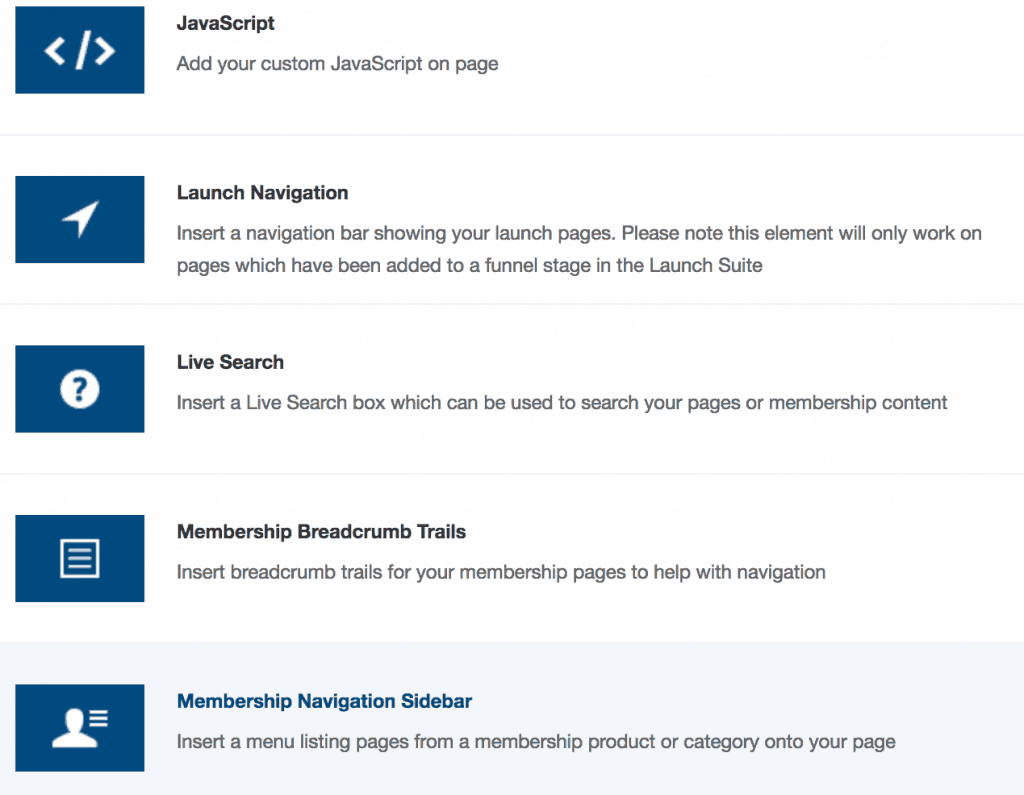The width and height of the screenshot is (1024, 795).
Task: Open the Membership Navigation Sidebar title link
Action: (324, 702)
